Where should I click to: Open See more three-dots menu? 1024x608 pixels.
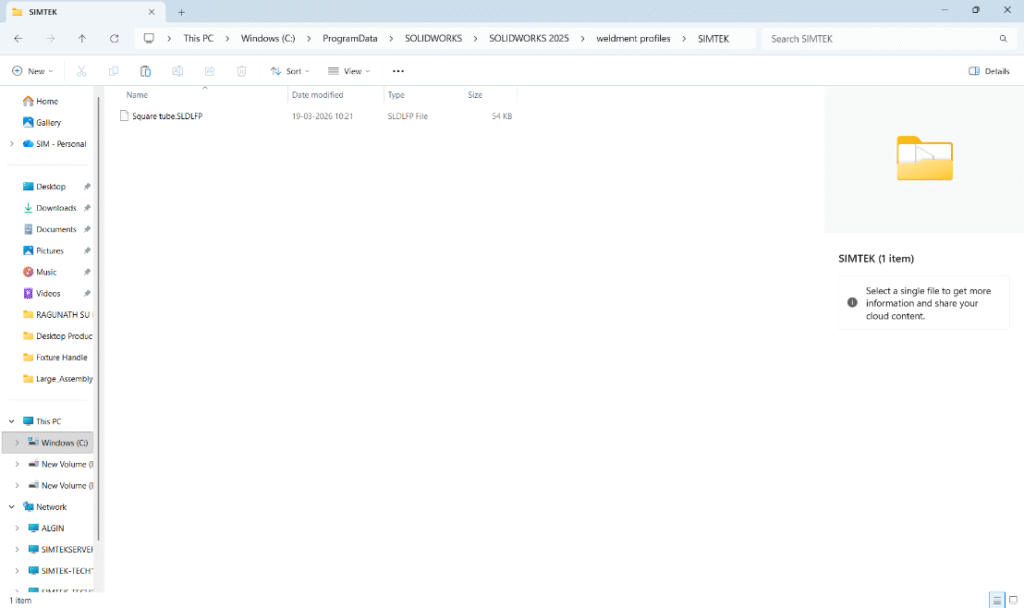coord(398,71)
